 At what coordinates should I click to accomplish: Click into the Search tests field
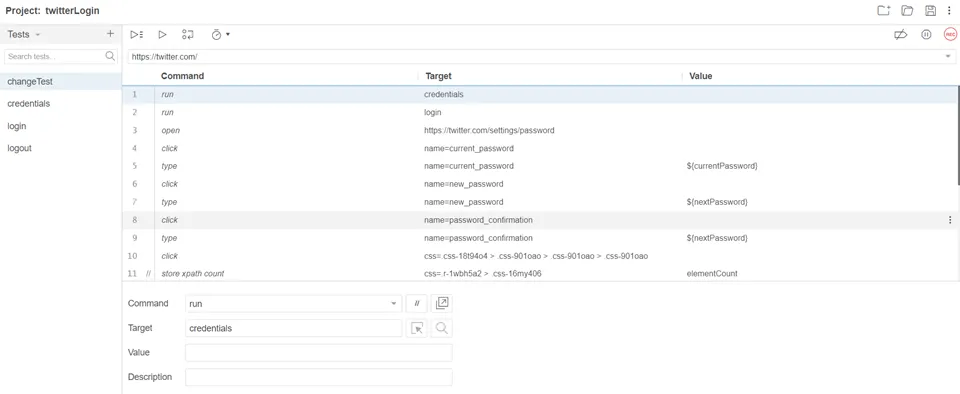click(55, 56)
